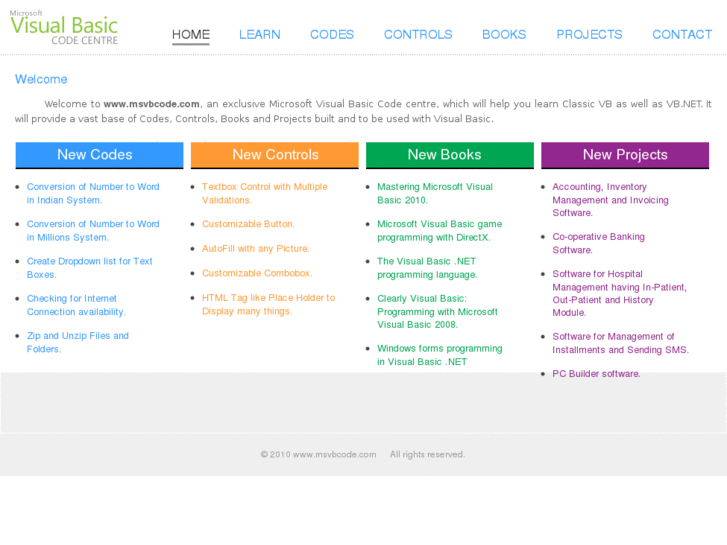Open Management of Installments and Sending SMS
The height and width of the screenshot is (545, 727).
(x=620, y=343)
